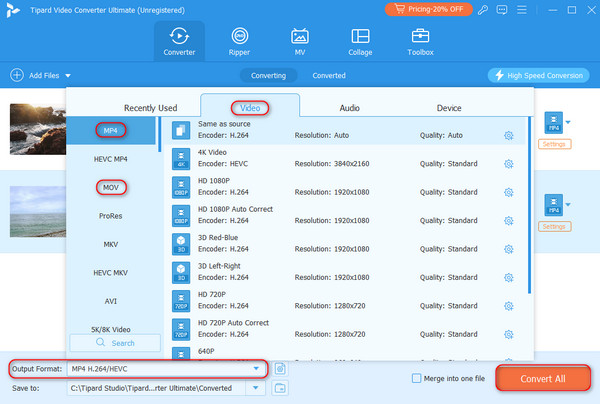Click Pricing-20% OFF button
Screen dimensions: 600x404
pyautogui.click(x=429, y=9)
